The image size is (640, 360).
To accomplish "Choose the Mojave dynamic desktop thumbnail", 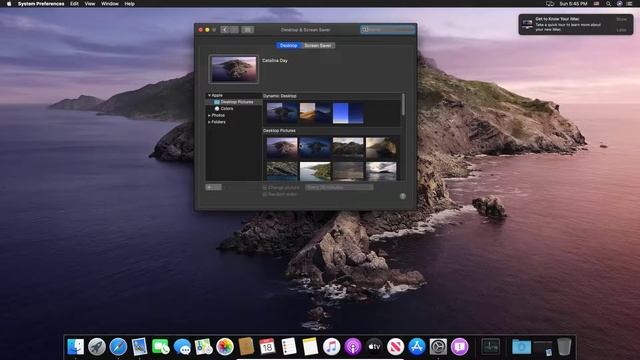I will click(x=315, y=113).
